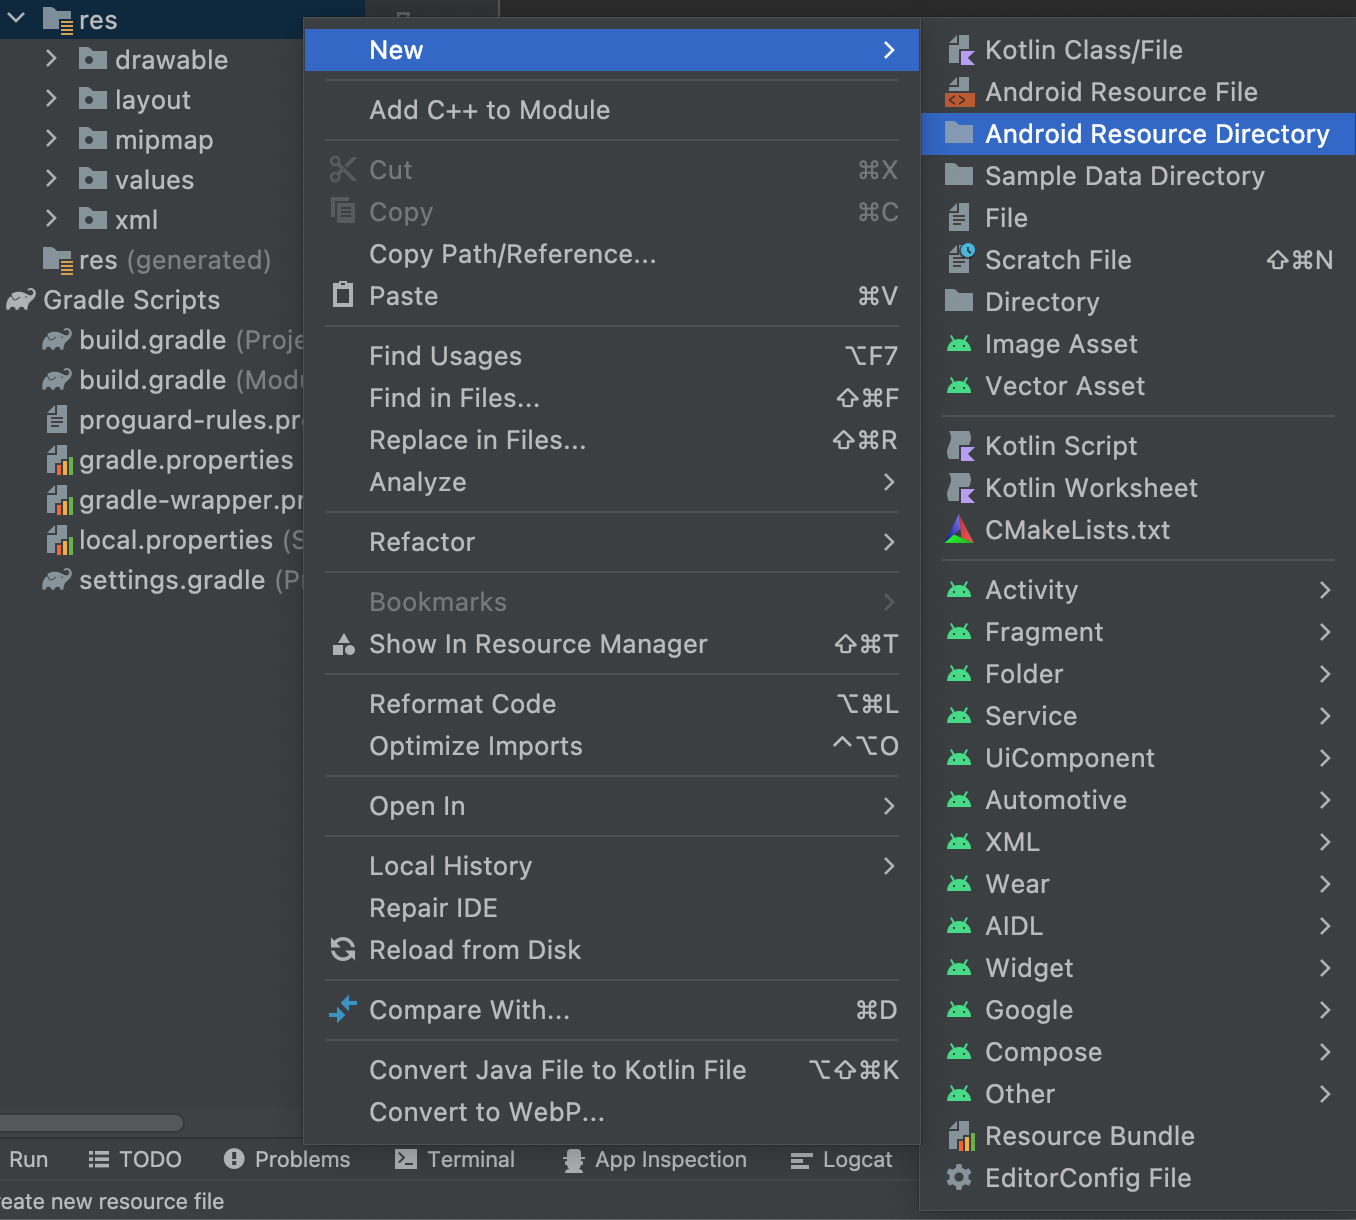Image resolution: width=1356 pixels, height=1220 pixels.
Task: Choose Convert to WebP
Action: 612,1112
